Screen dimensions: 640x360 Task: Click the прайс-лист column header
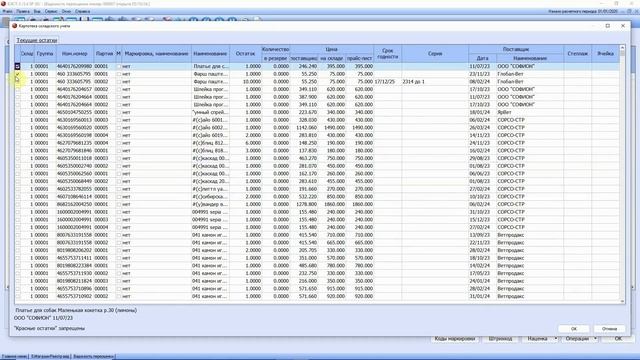359,58
